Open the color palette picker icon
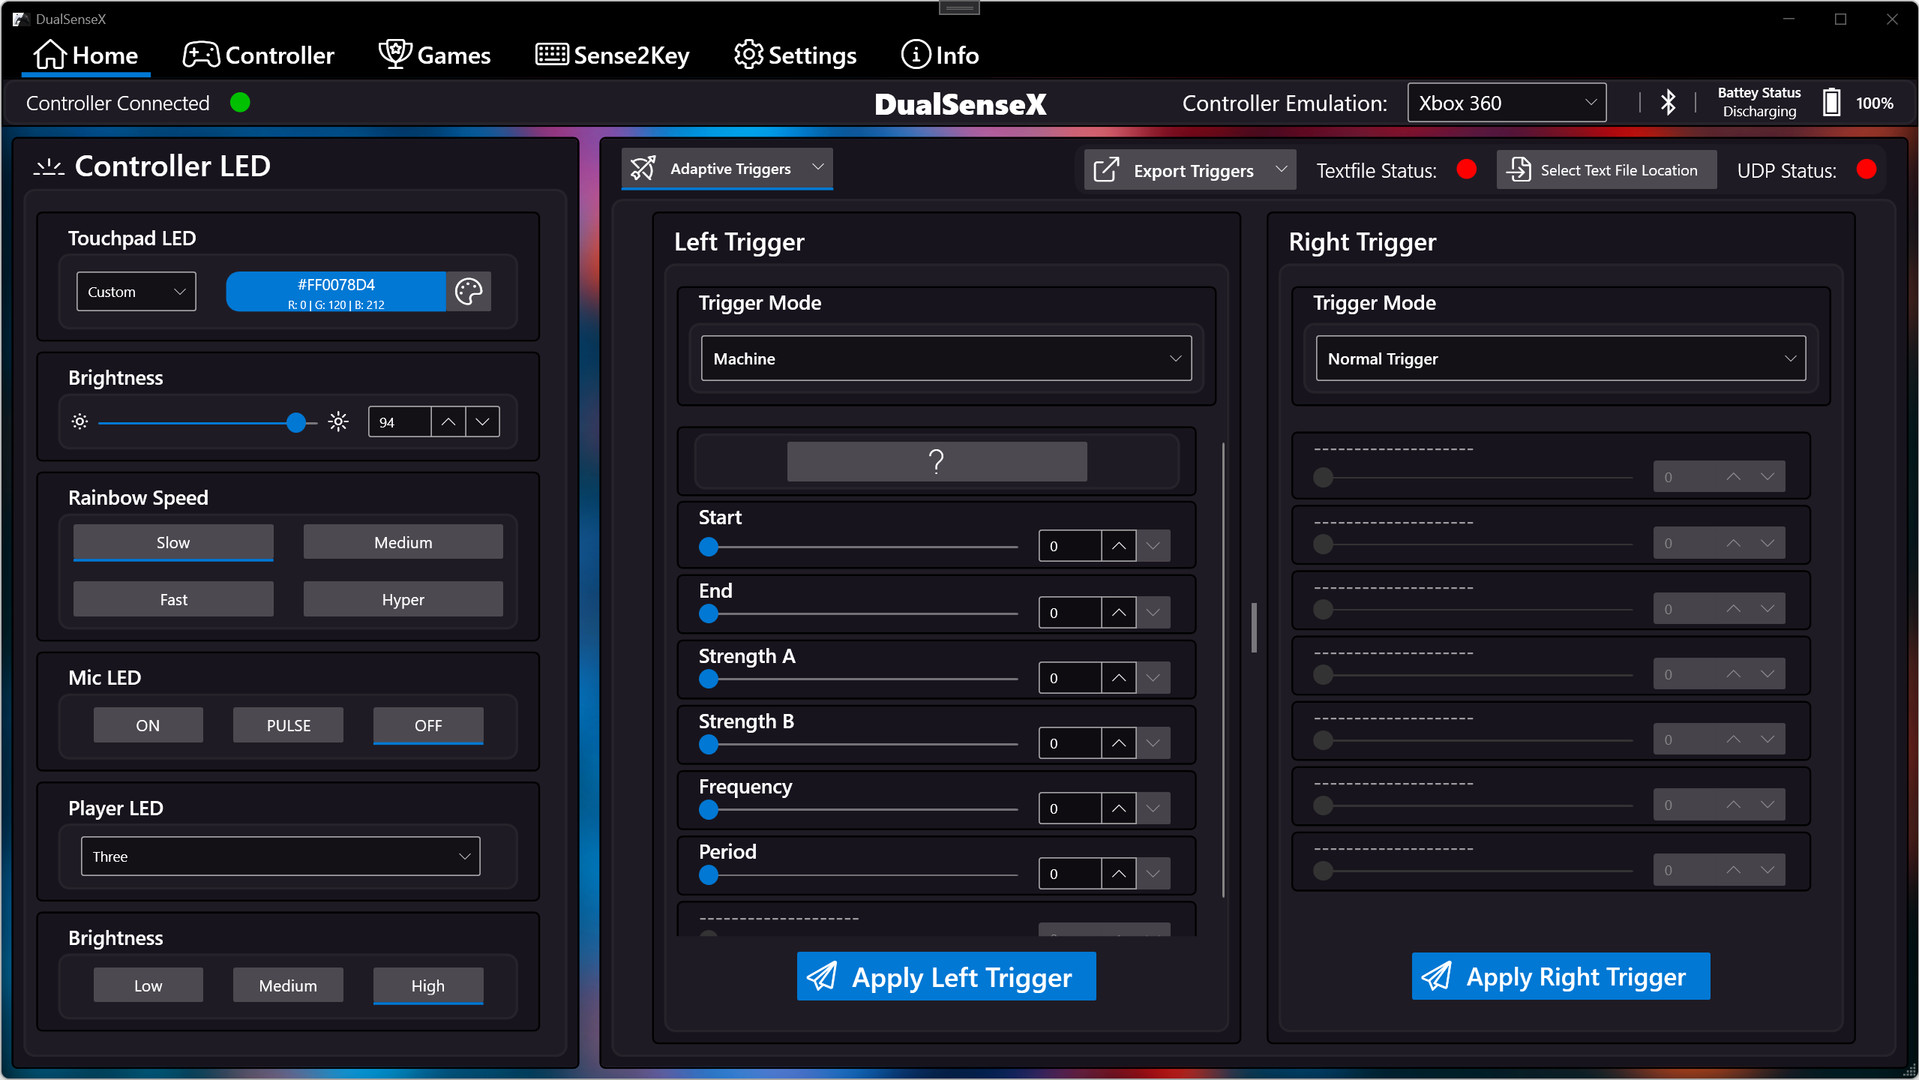1919x1080 pixels. point(468,292)
